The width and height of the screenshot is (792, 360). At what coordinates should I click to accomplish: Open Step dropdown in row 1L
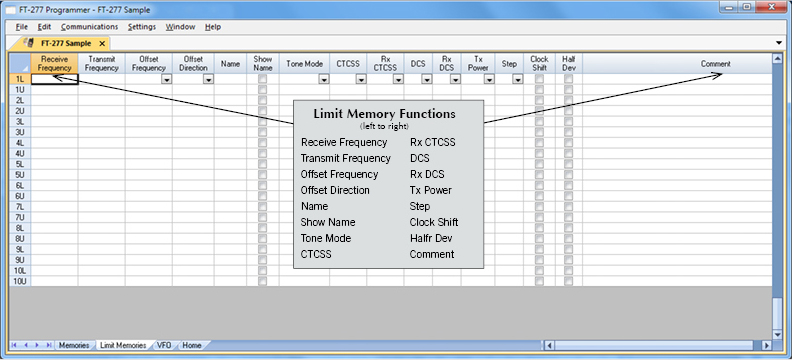518,79
